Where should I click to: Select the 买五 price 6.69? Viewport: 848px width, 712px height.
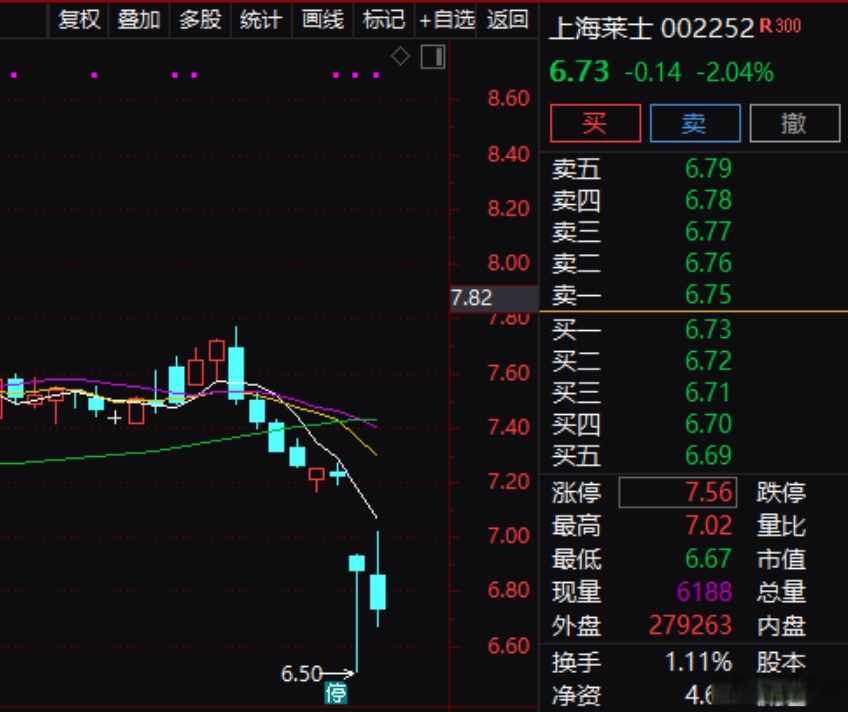[708, 455]
